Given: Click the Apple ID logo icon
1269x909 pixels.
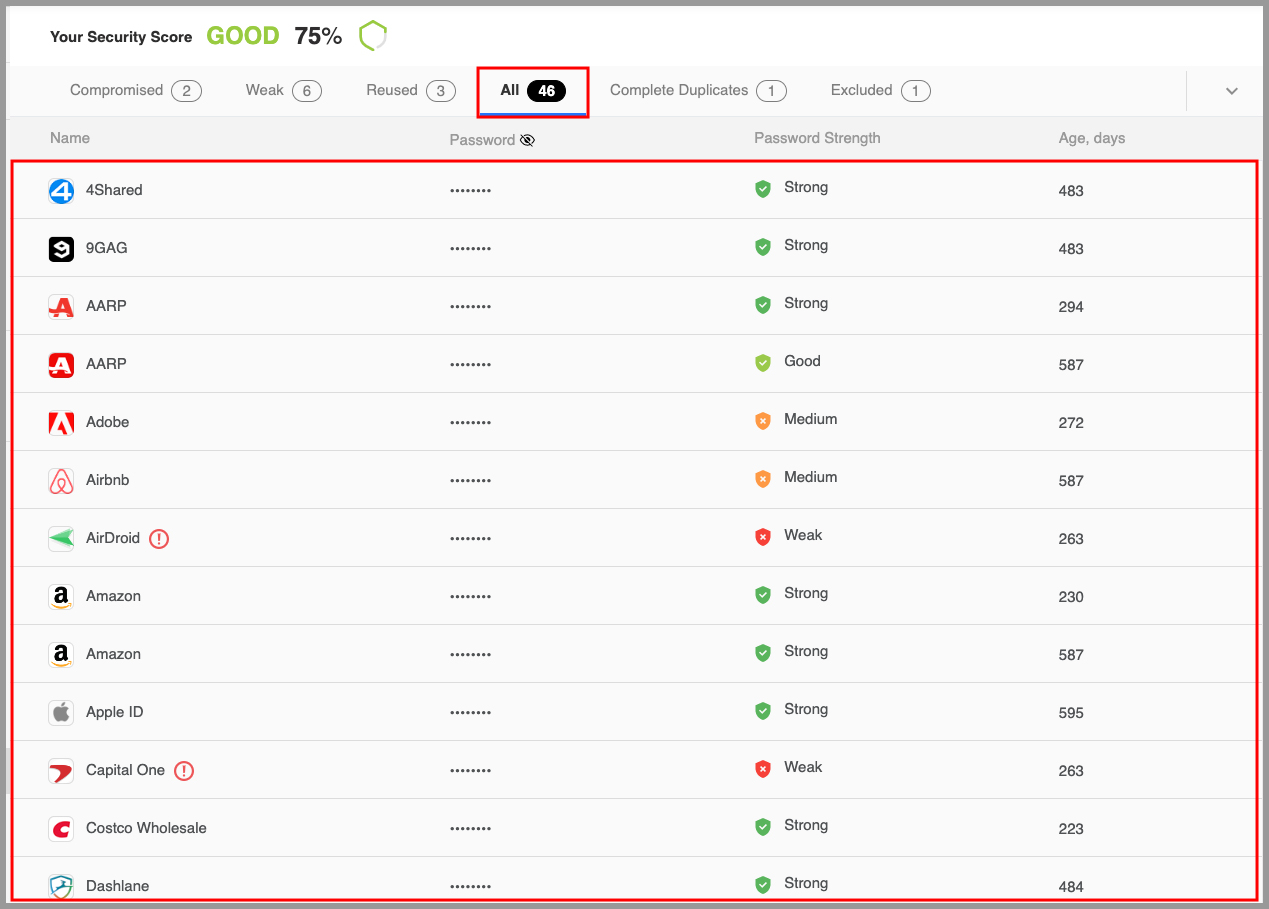Looking at the screenshot, I should click(x=61, y=713).
